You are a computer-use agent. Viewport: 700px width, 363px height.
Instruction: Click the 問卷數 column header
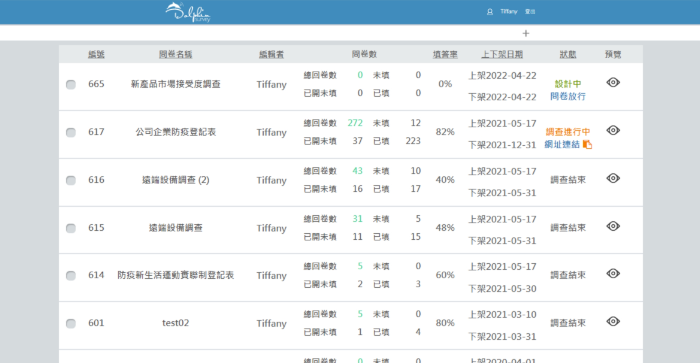(364, 54)
